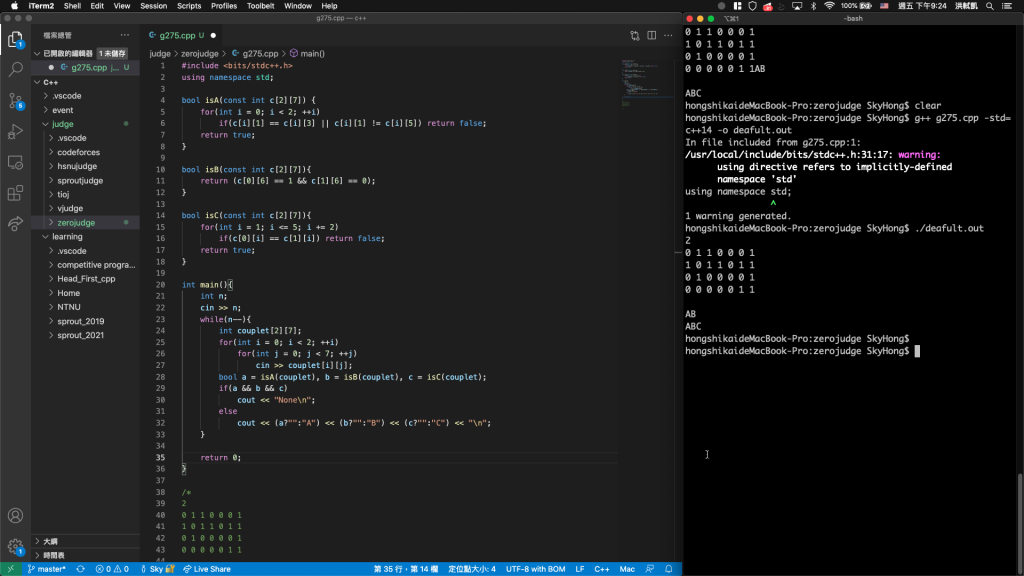Open Wi-Fi status in macOS menu bar
The height and width of the screenshot is (576, 1024).
point(829,6)
